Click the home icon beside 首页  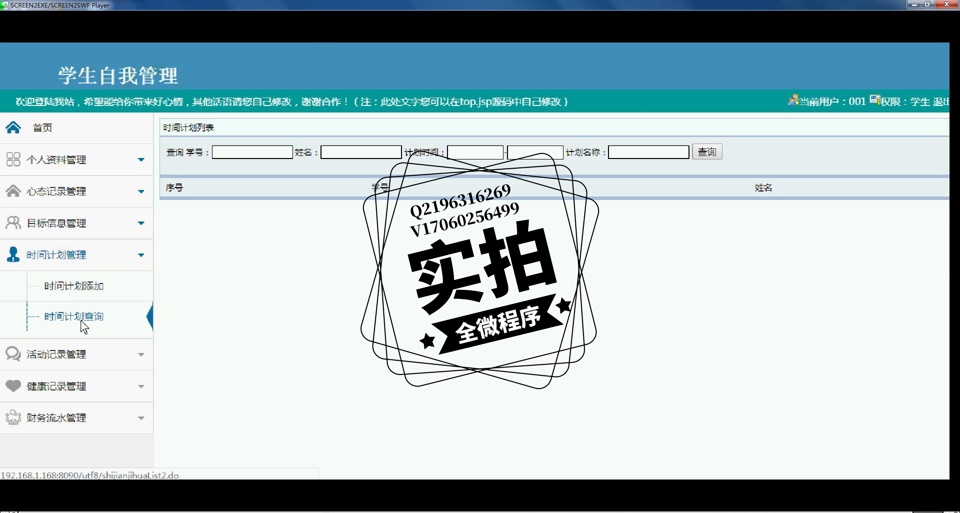(13, 127)
